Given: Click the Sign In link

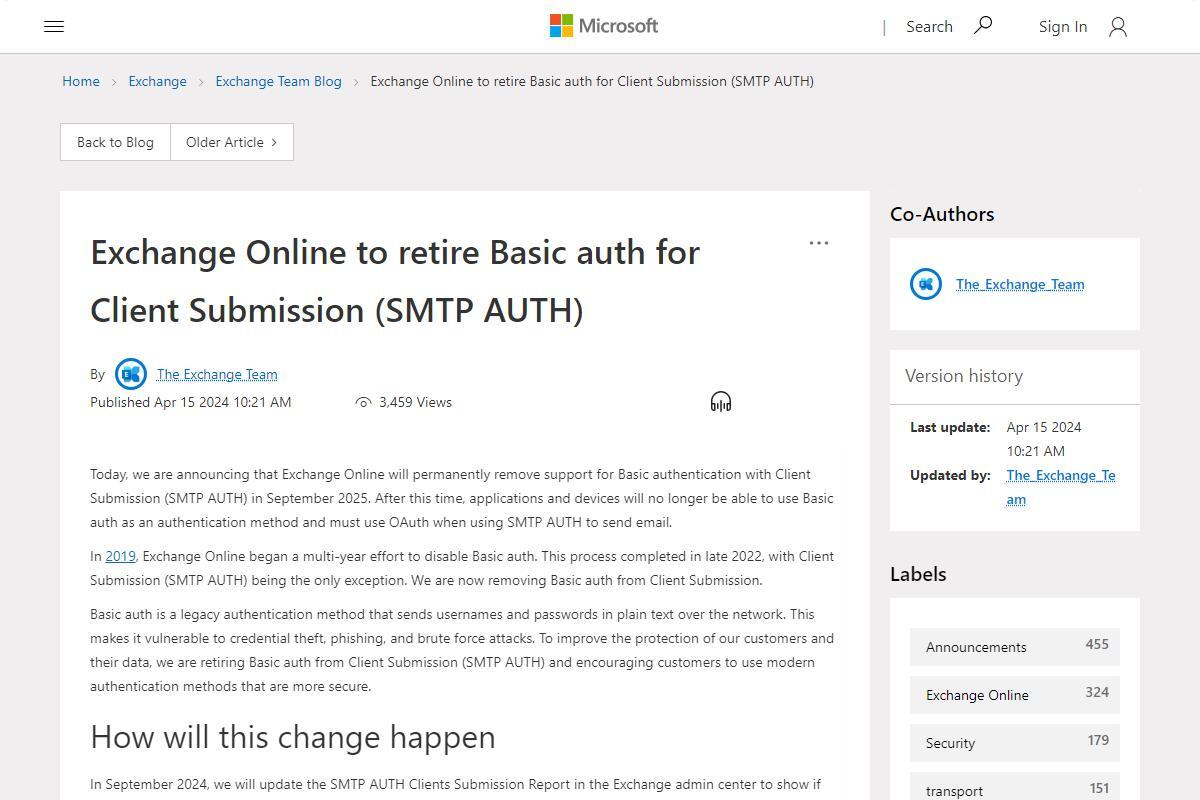Looking at the screenshot, I should [x=1063, y=27].
